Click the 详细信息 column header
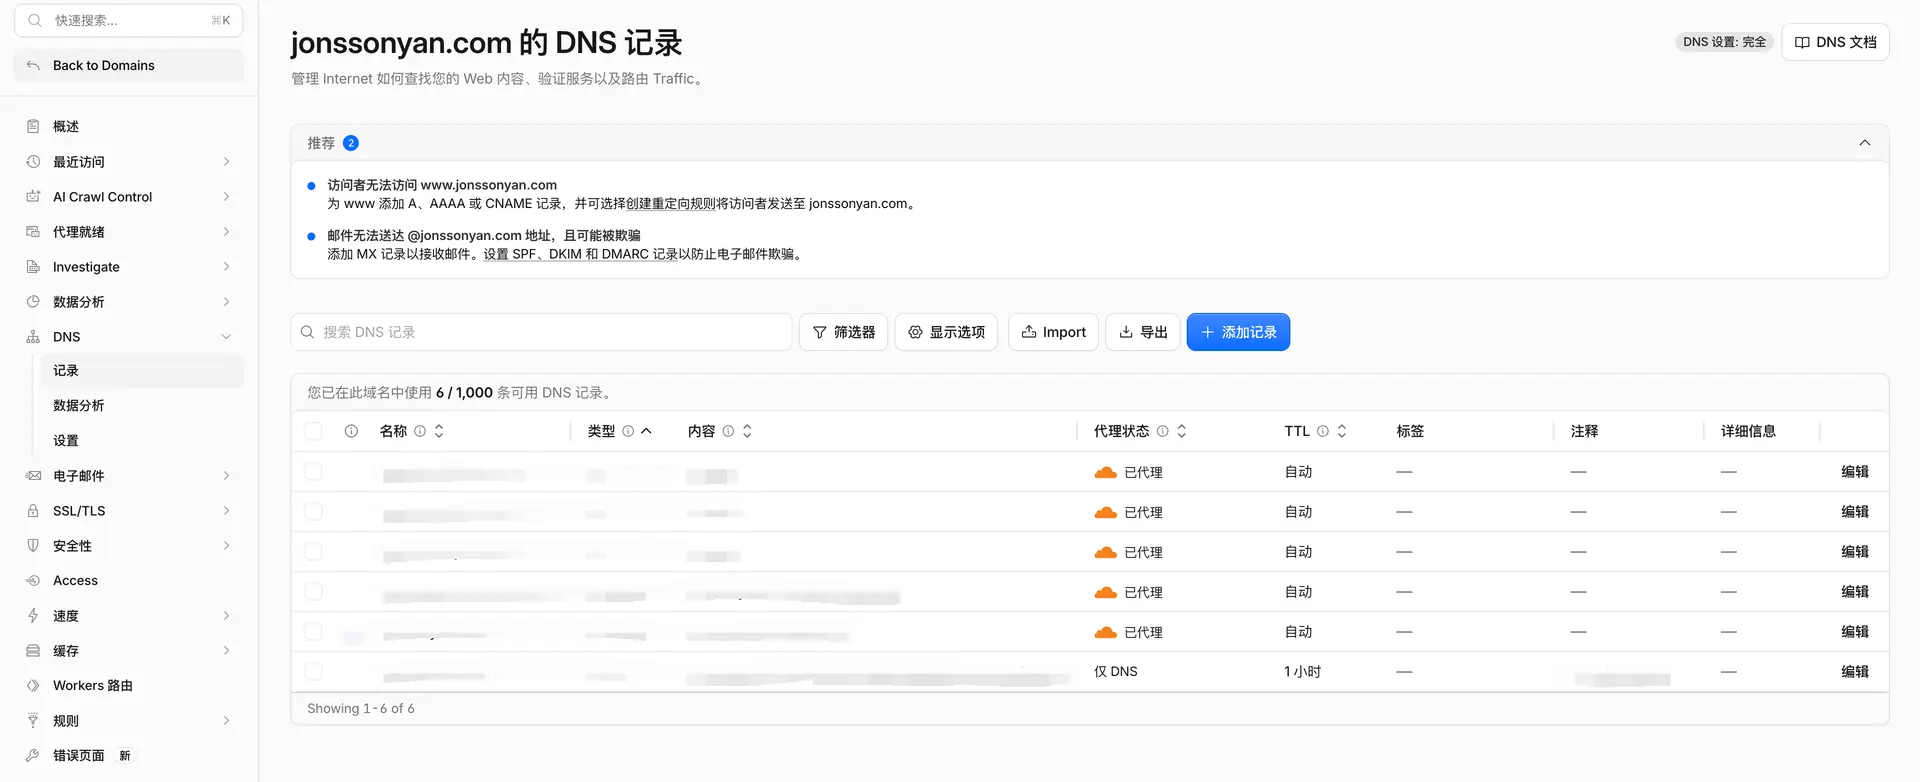The width and height of the screenshot is (1920, 782). coord(1748,431)
